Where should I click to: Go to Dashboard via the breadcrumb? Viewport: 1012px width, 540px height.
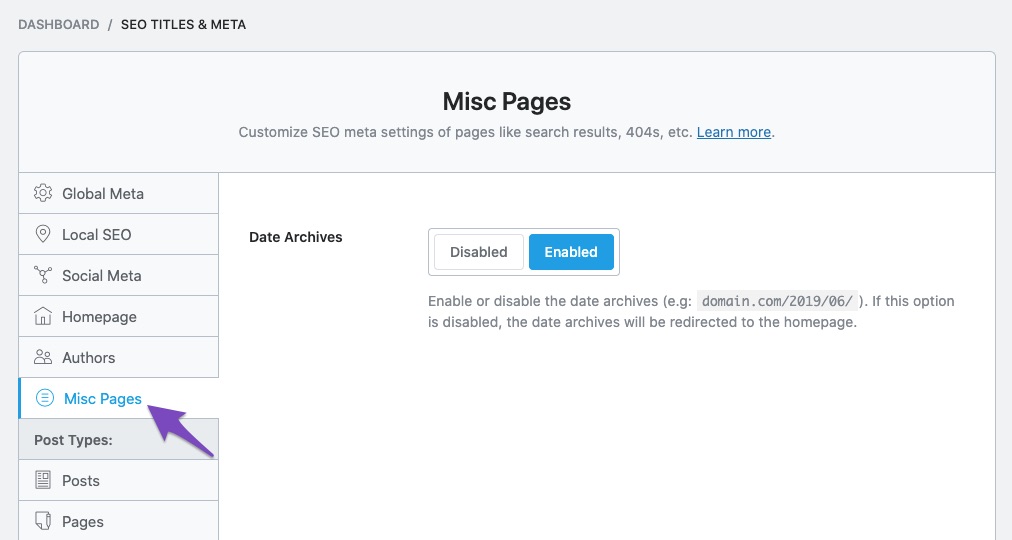coord(59,24)
